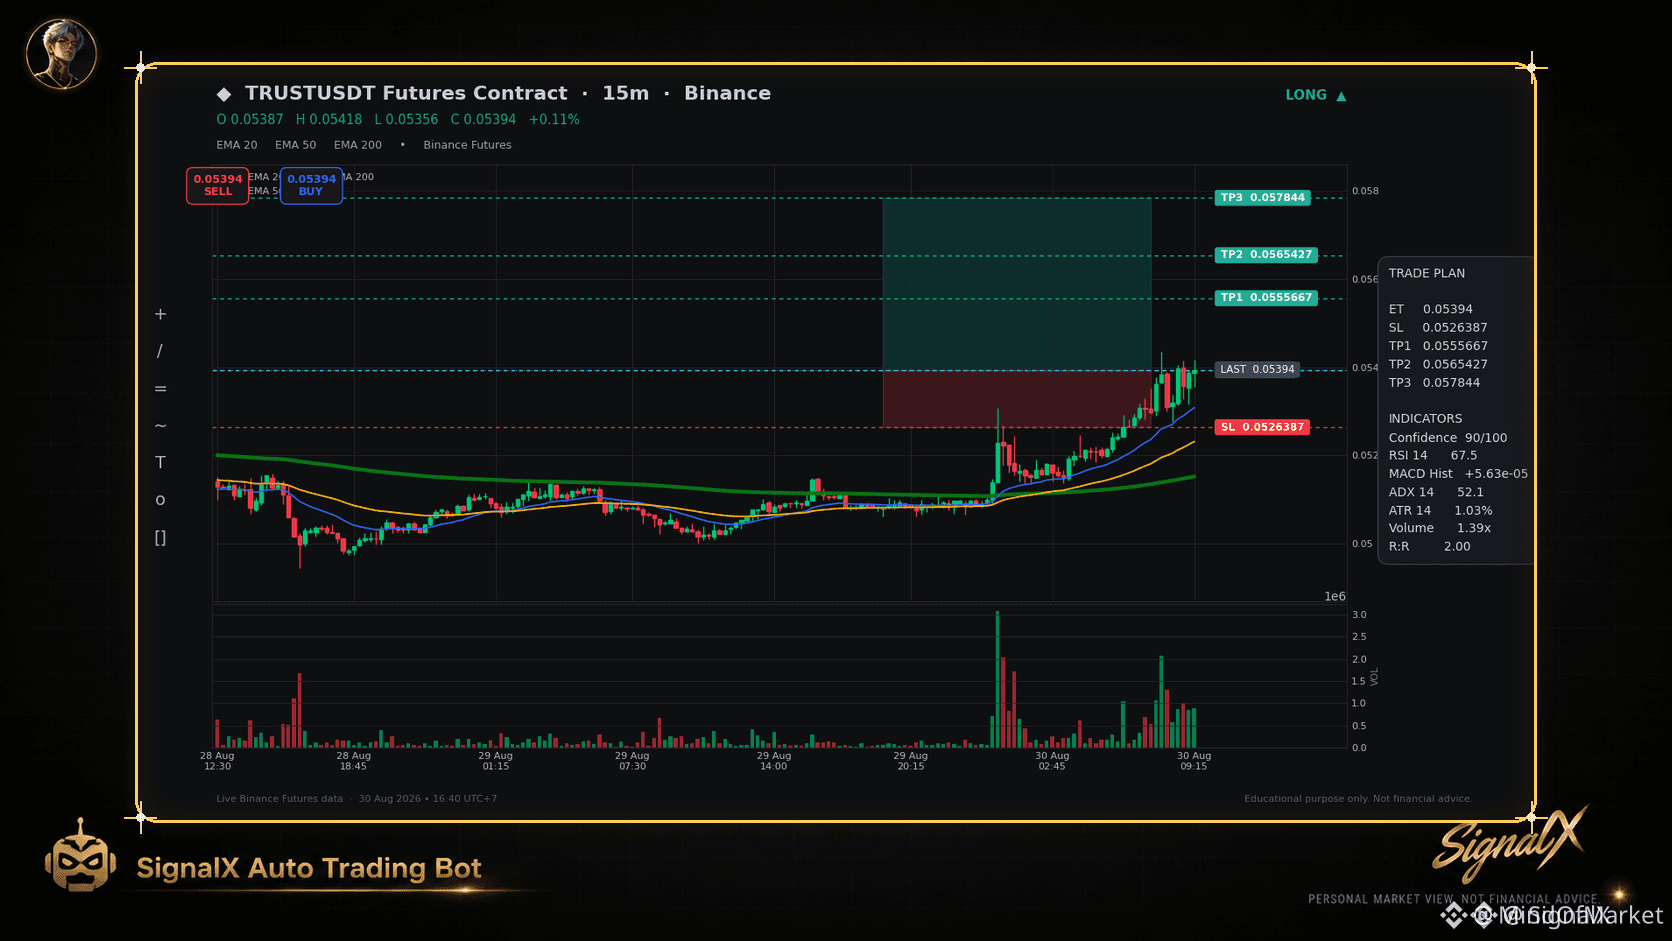Screen dimensions: 1672x941
Task: Click the INDICATORS section heading
Action: (1425, 418)
